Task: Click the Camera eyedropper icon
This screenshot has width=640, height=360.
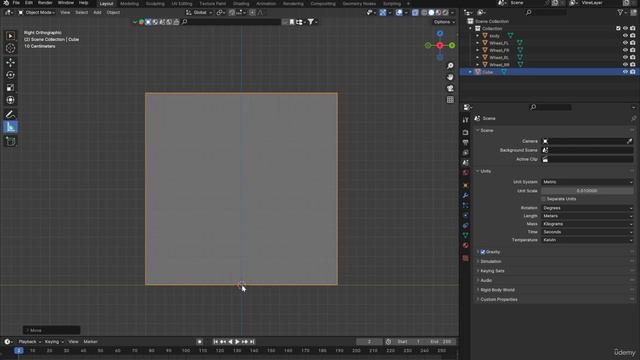Action: pyautogui.click(x=629, y=141)
